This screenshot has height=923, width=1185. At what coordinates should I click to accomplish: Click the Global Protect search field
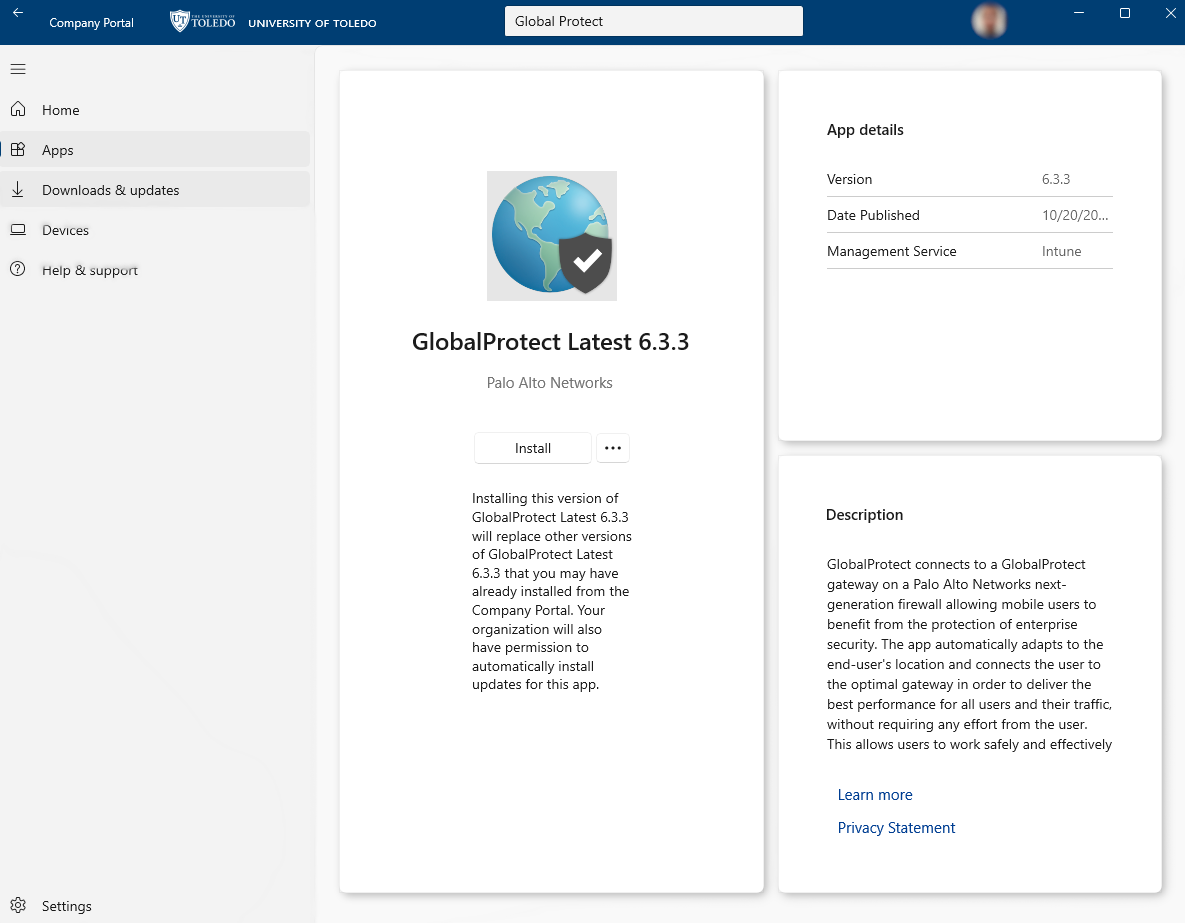point(653,20)
